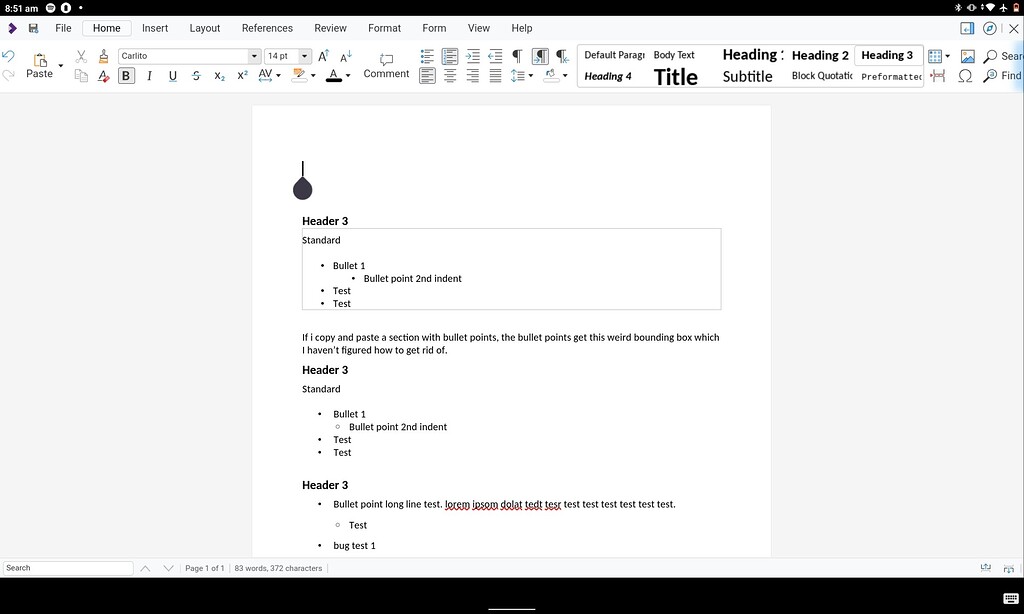Insert an image with picture icon
Image resolution: width=1024 pixels, height=614 pixels.
click(x=967, y=56)
